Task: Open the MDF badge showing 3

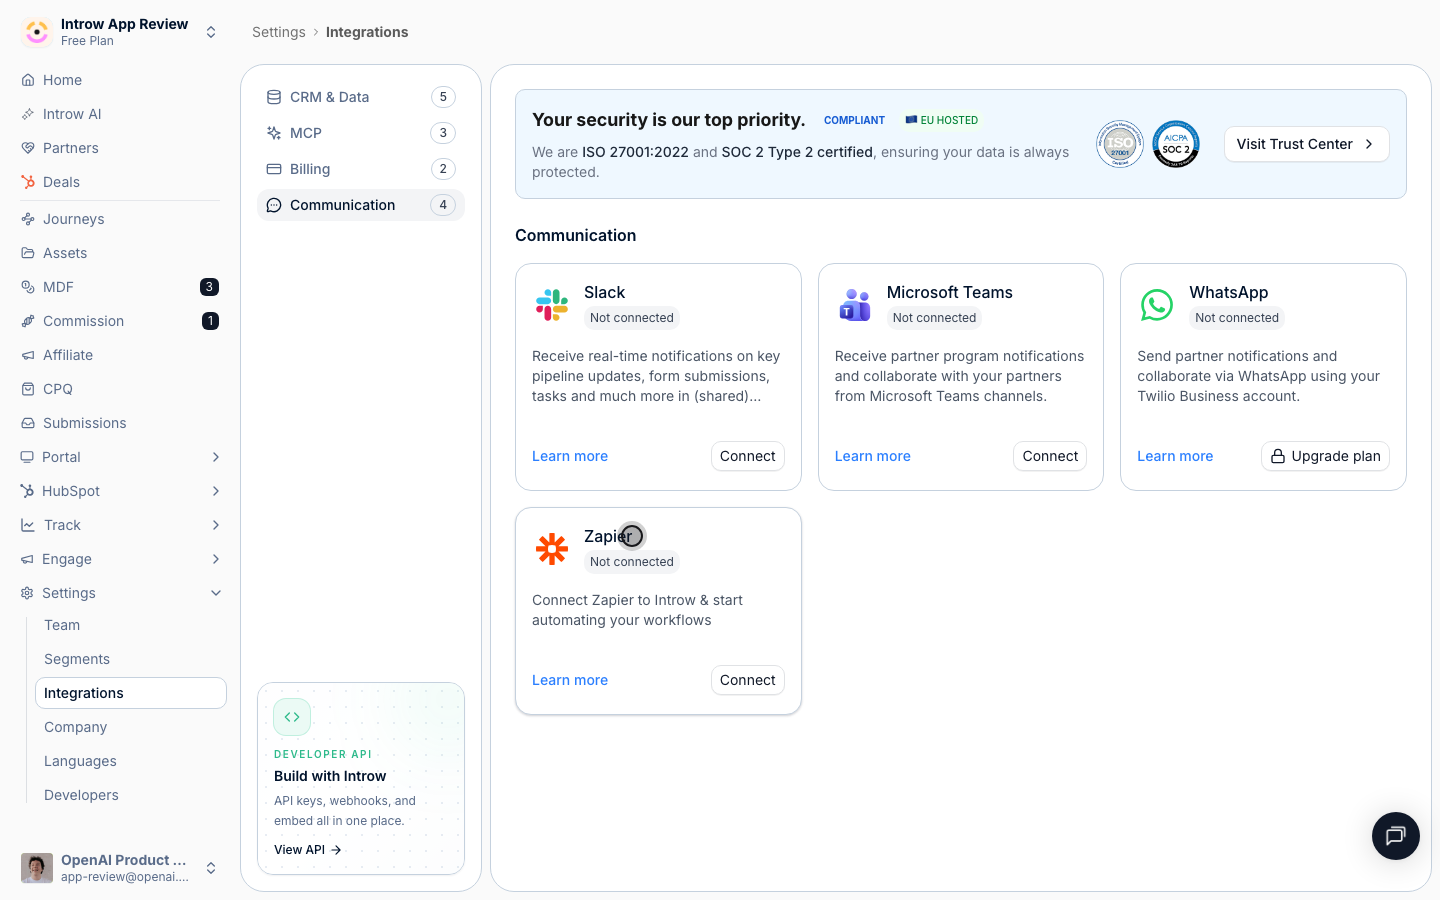Action: (209, 287)
